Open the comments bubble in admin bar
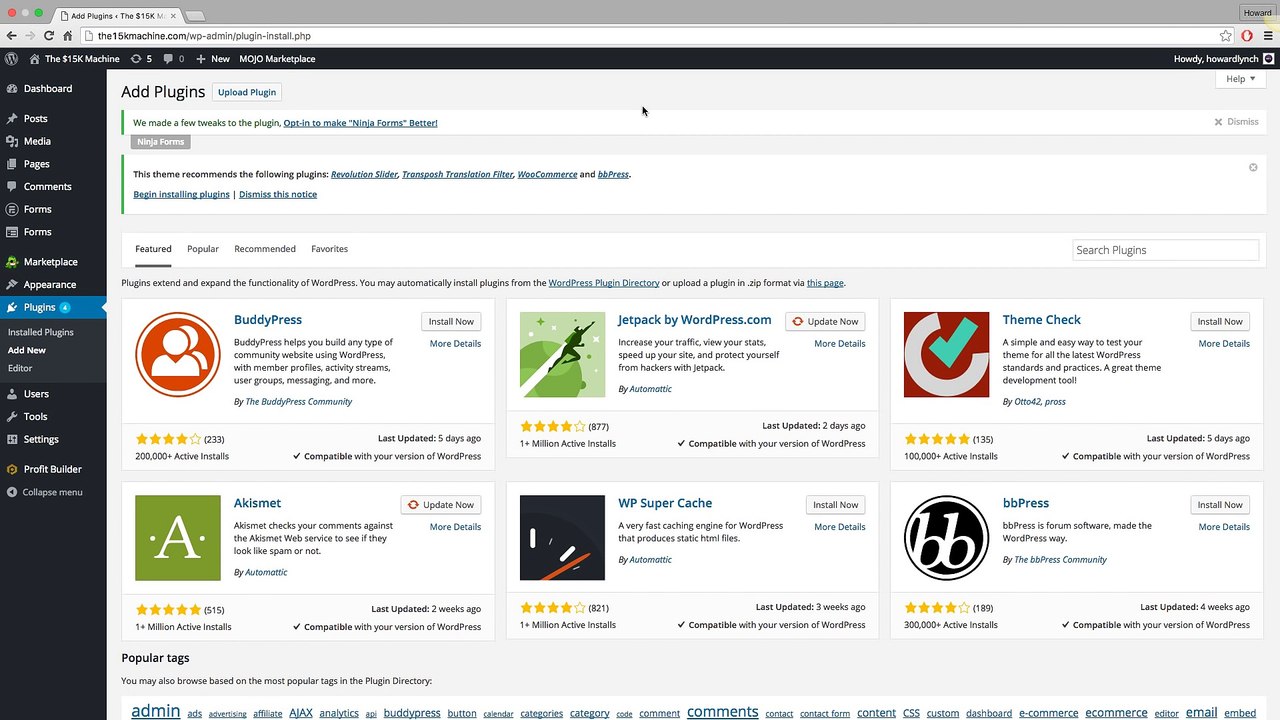 (173, 59)
